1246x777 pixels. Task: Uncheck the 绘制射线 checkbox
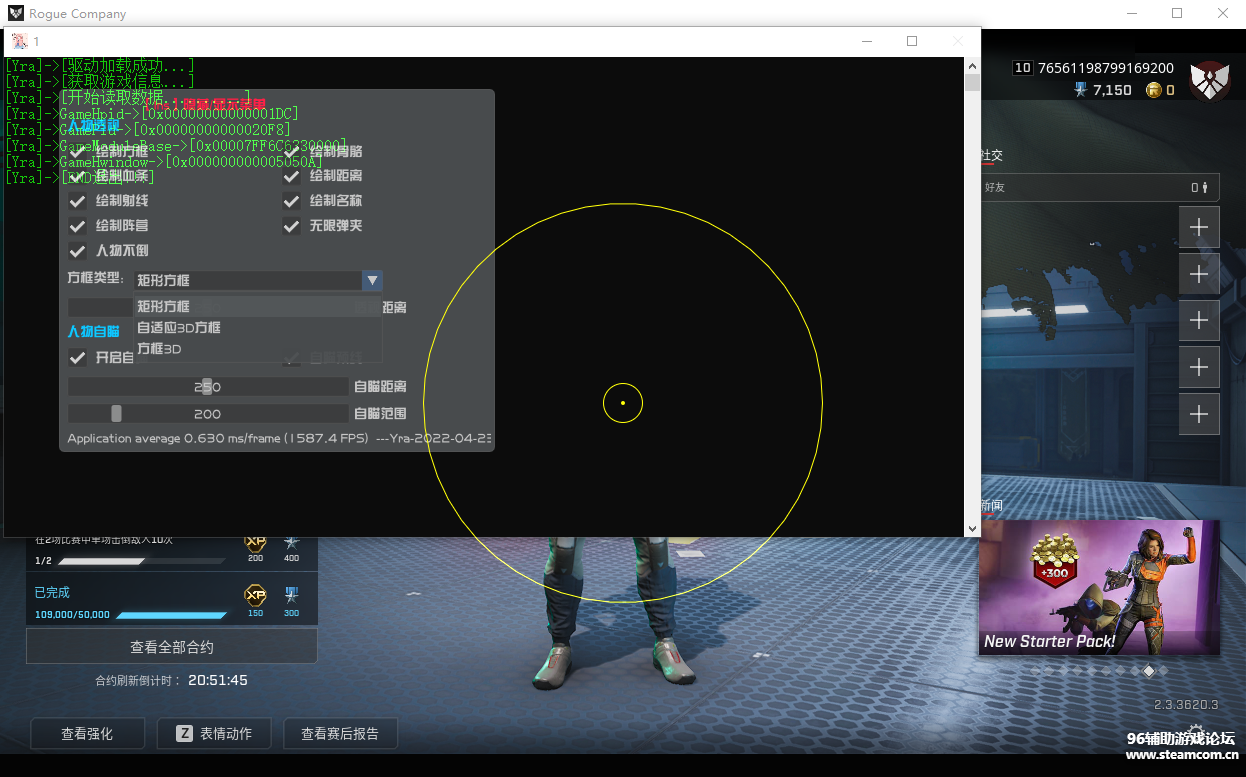point(77,201)
